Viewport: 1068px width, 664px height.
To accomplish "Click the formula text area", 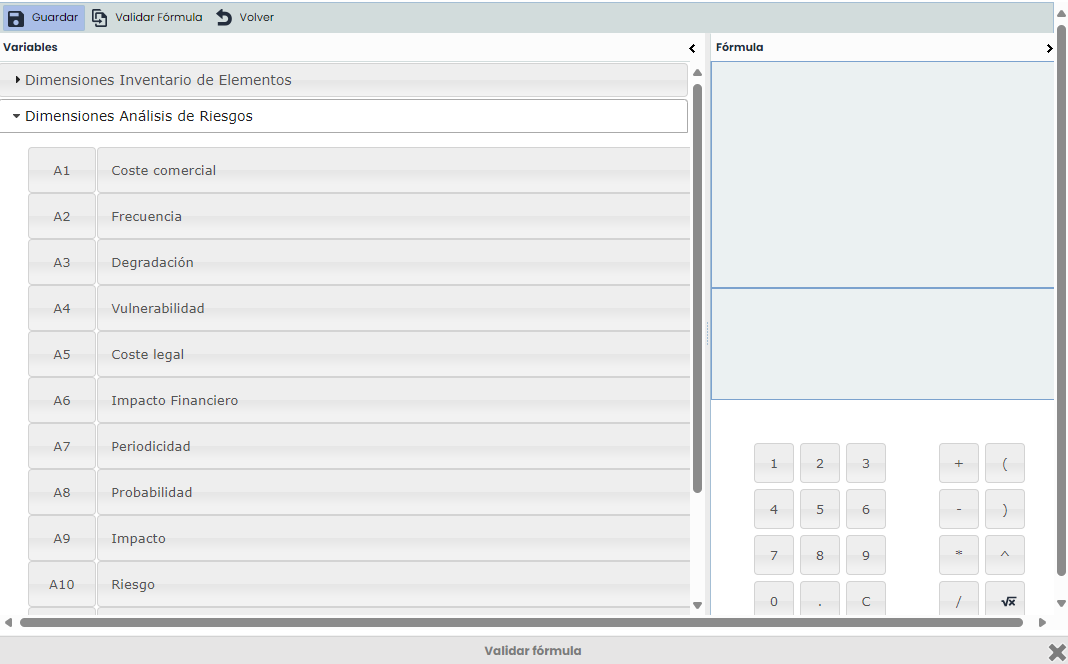I will tap(882, 175).
